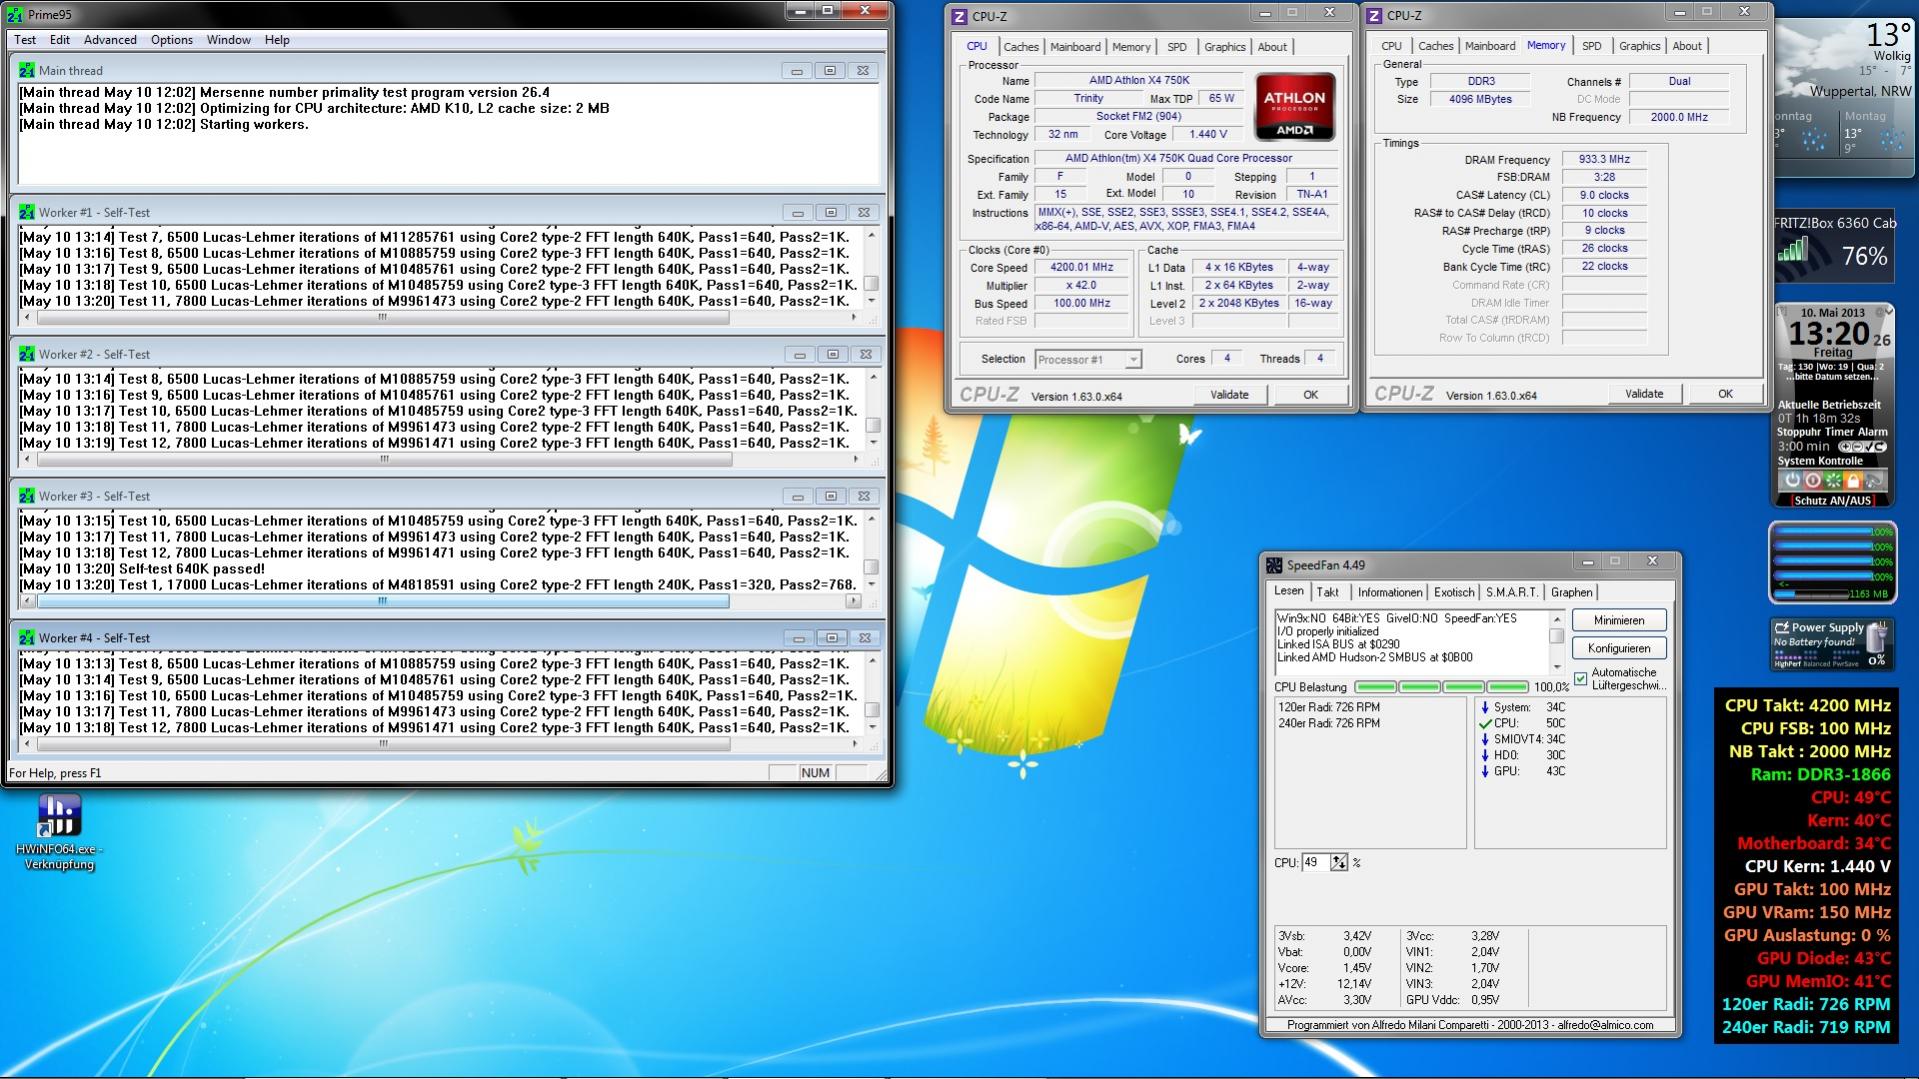Open the Graphen tab in SpeedFan
Image resolution: width=1919 pixels, height=1079 pixels.
[1571, 593]
